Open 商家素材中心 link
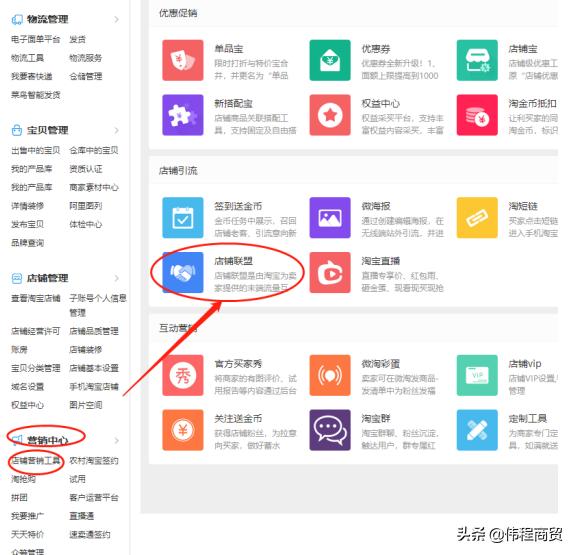576x555 pixels. tap(94, 187)
